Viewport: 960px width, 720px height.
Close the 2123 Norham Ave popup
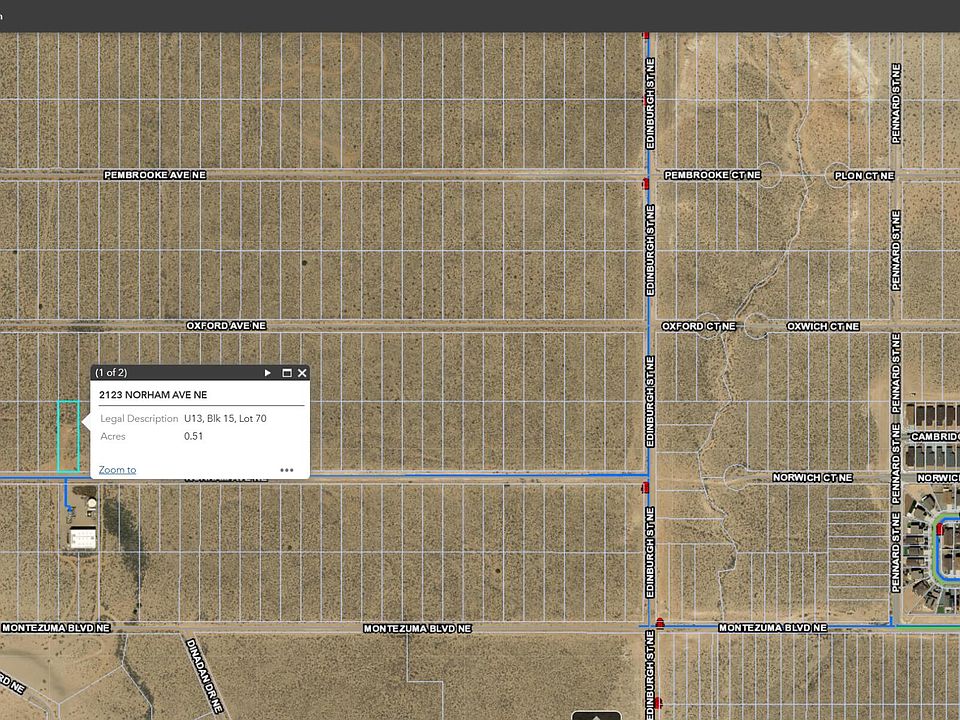(x=302, y=373)
